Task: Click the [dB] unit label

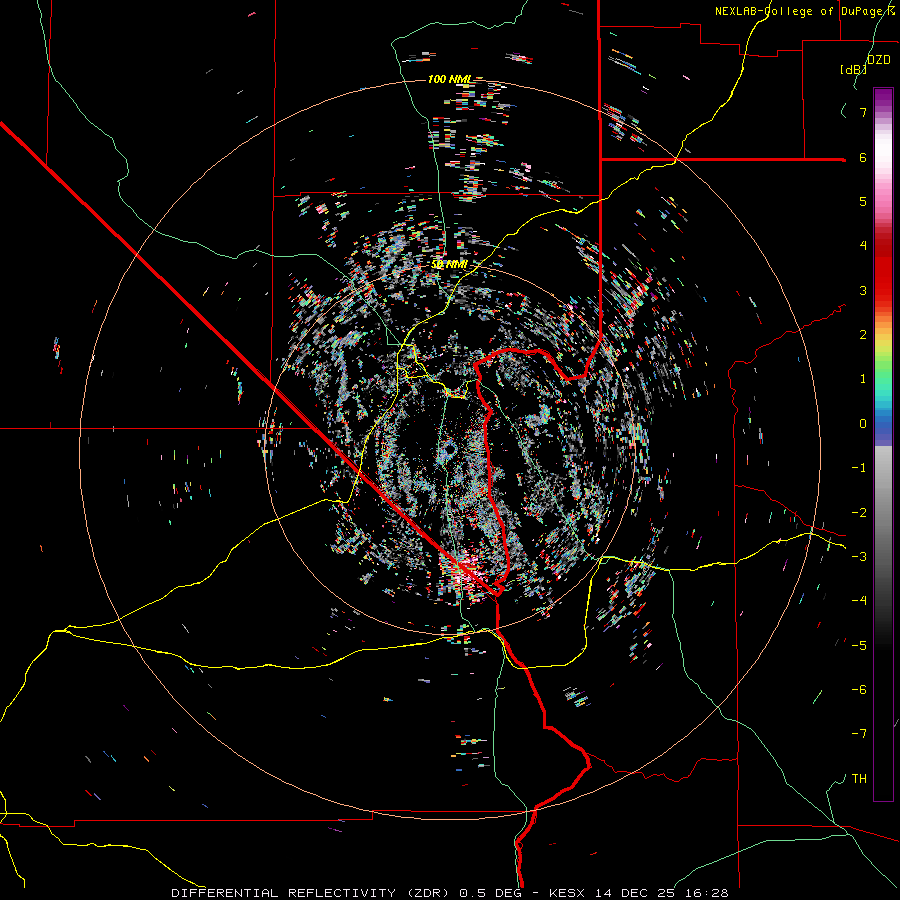Action: [x=854, y=69]
